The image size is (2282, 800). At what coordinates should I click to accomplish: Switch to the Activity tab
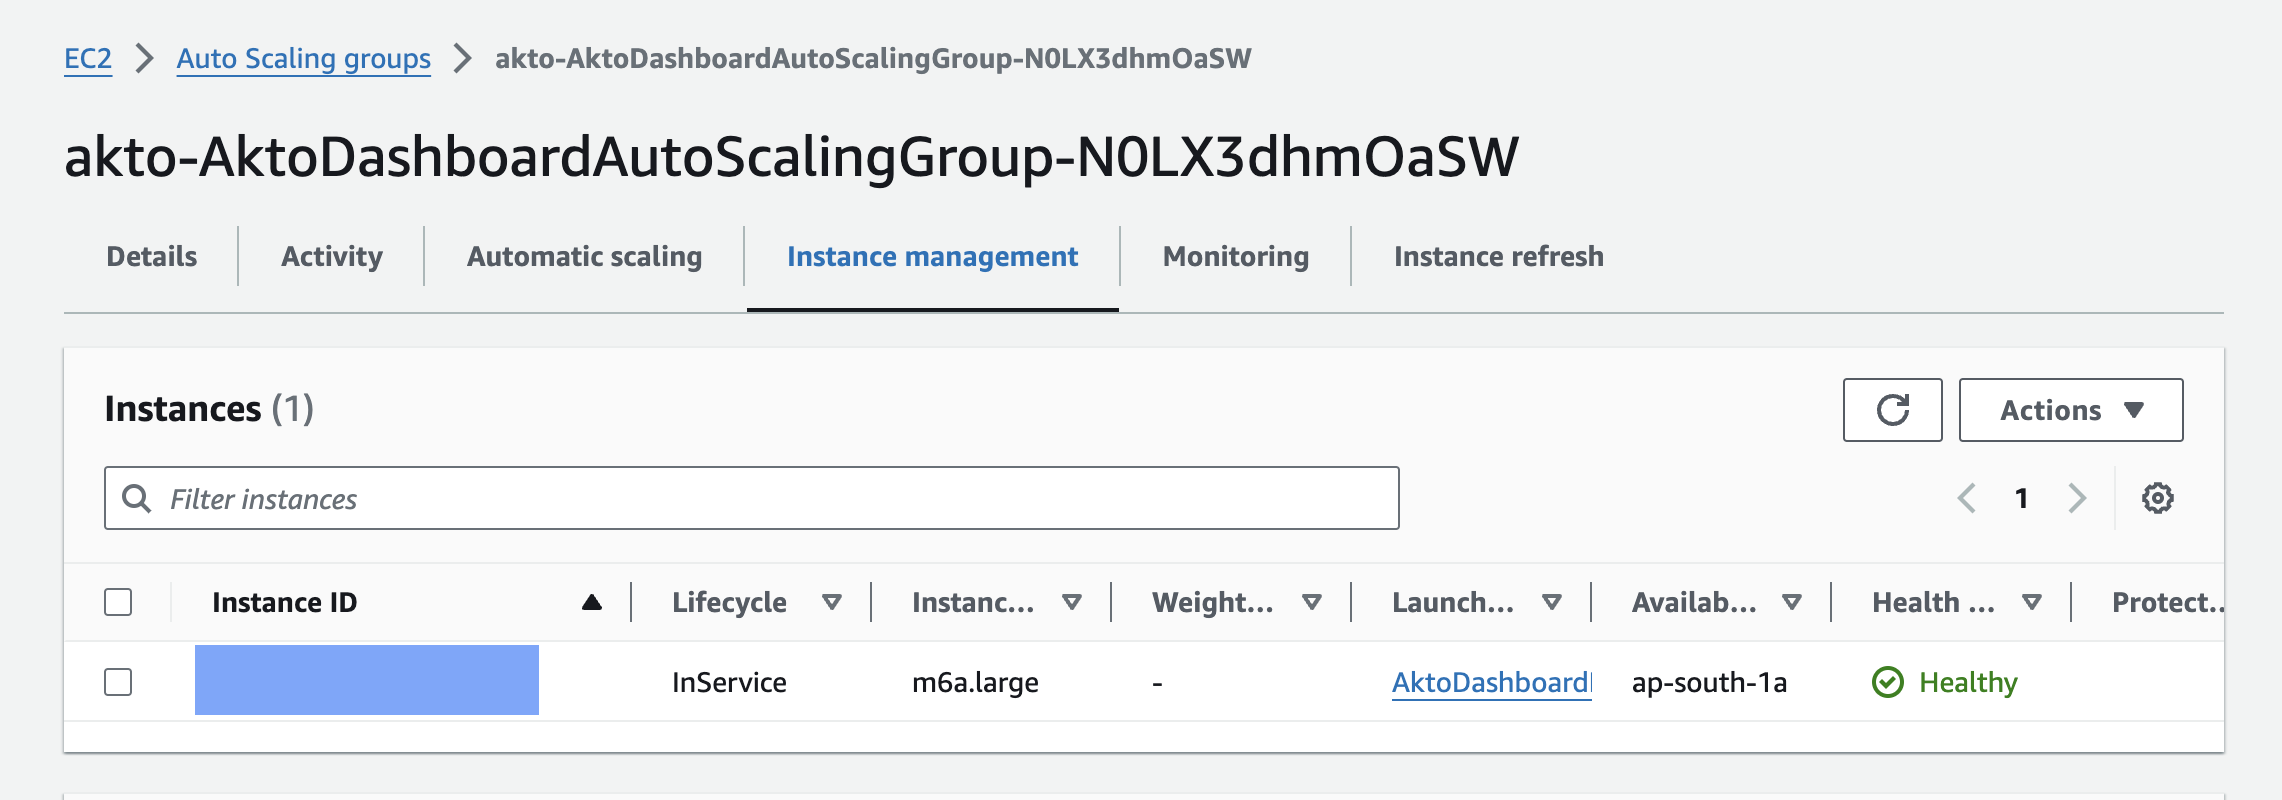(x=332, y=257)
